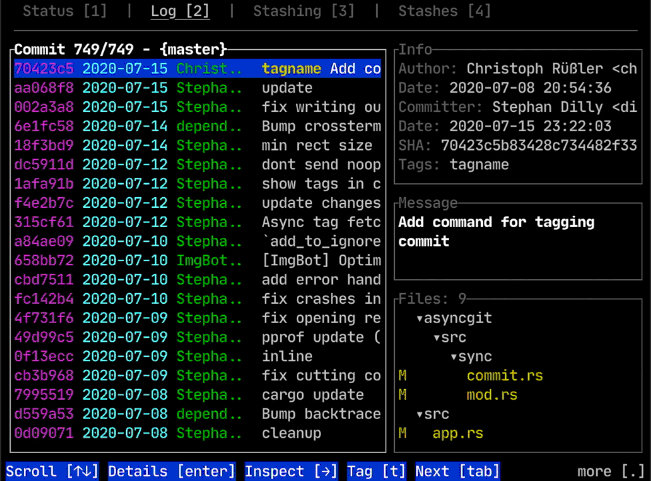
Task: Click the SHA value in the Info panel
Action: click(539, 145)
